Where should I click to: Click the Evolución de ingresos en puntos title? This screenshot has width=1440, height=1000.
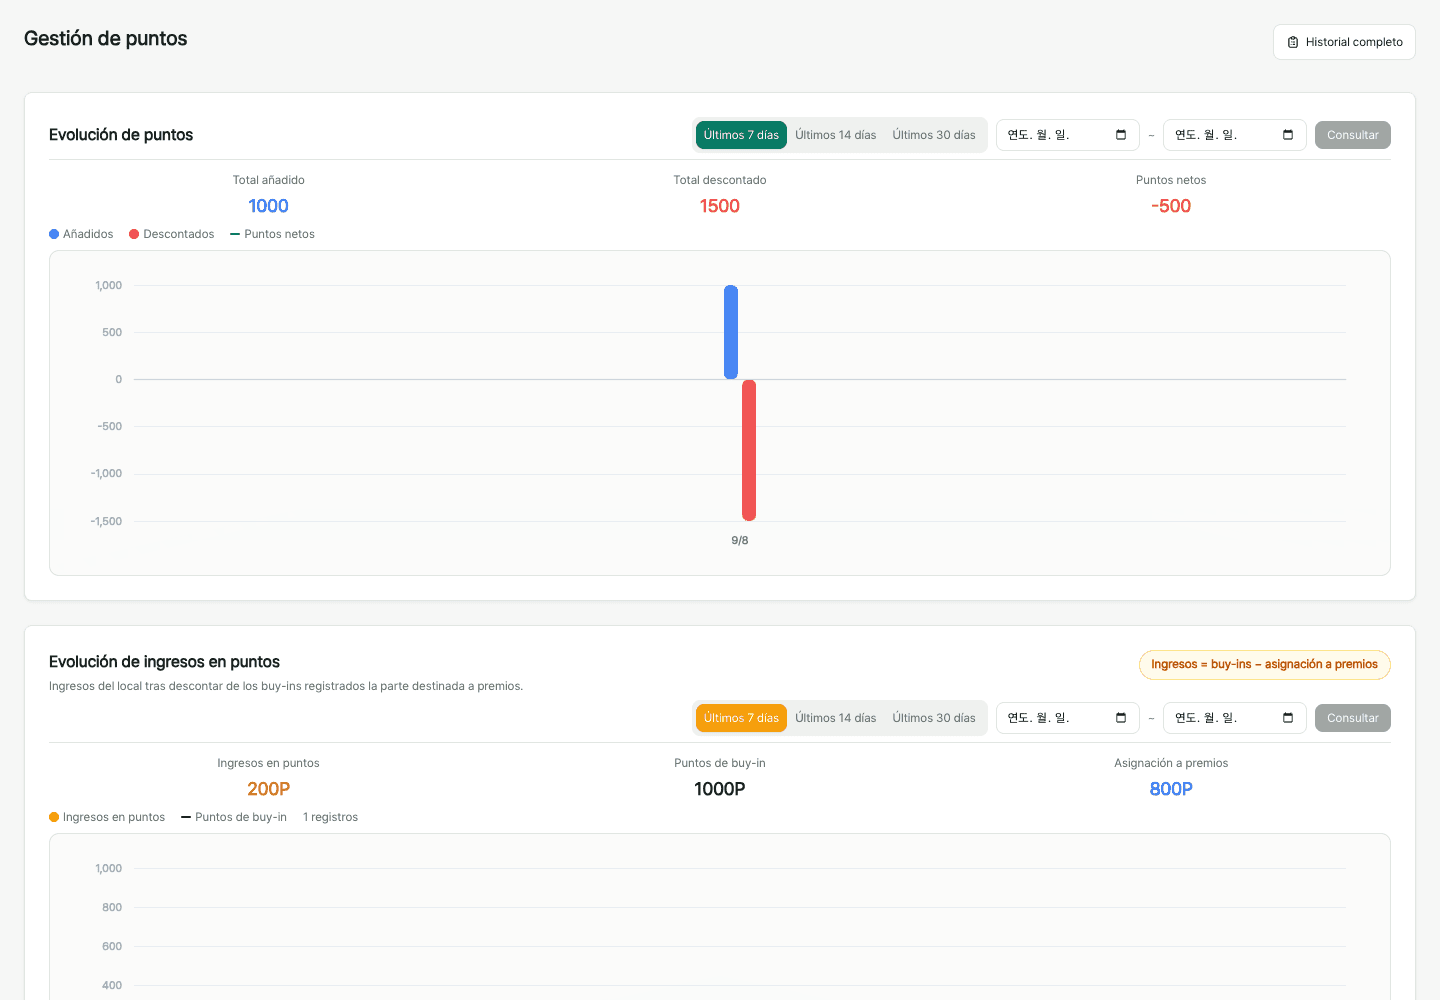coord(164,662)
